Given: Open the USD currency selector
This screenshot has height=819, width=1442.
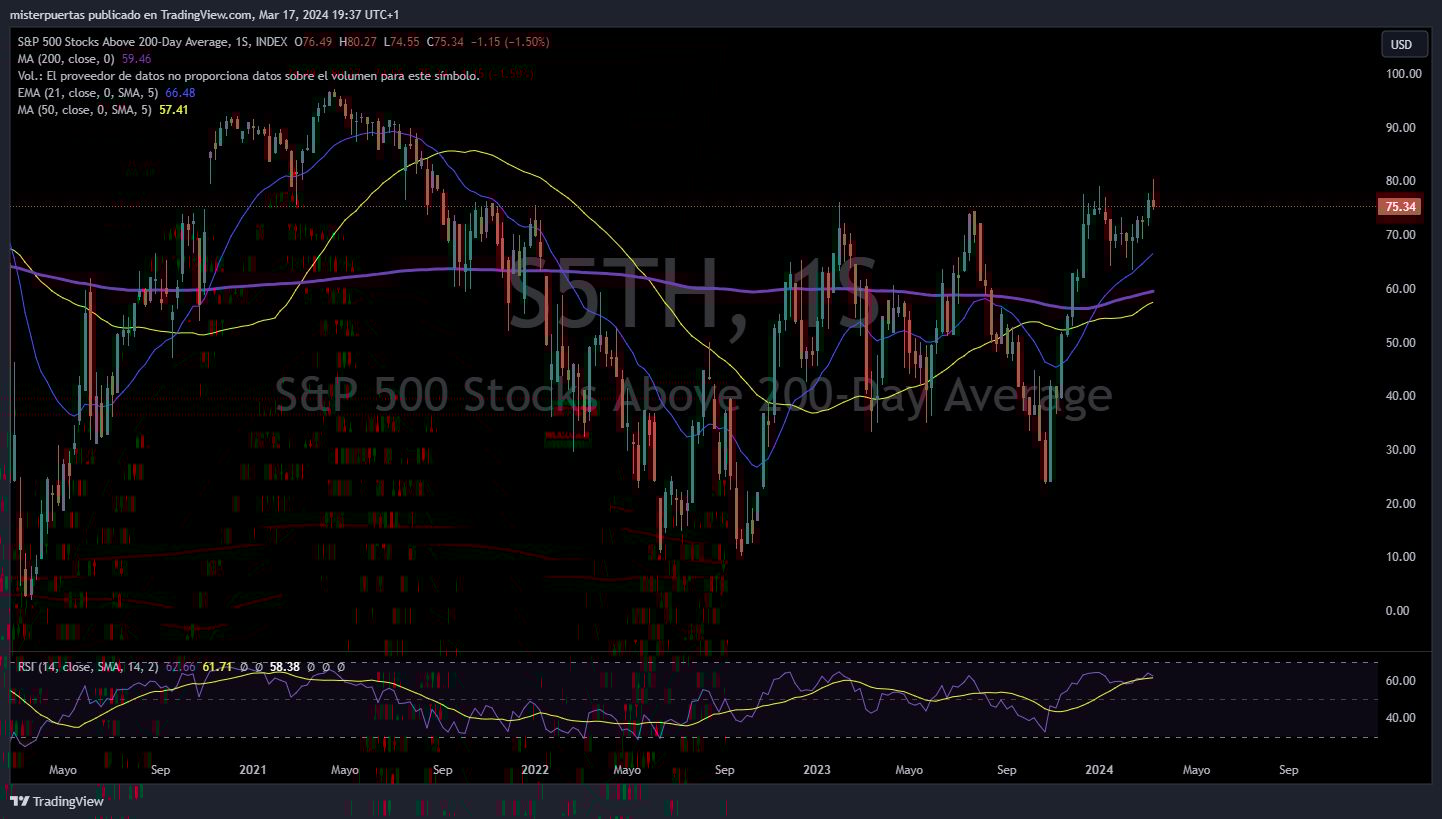Looking at the screenshot, I should [x=1401, y=44].
